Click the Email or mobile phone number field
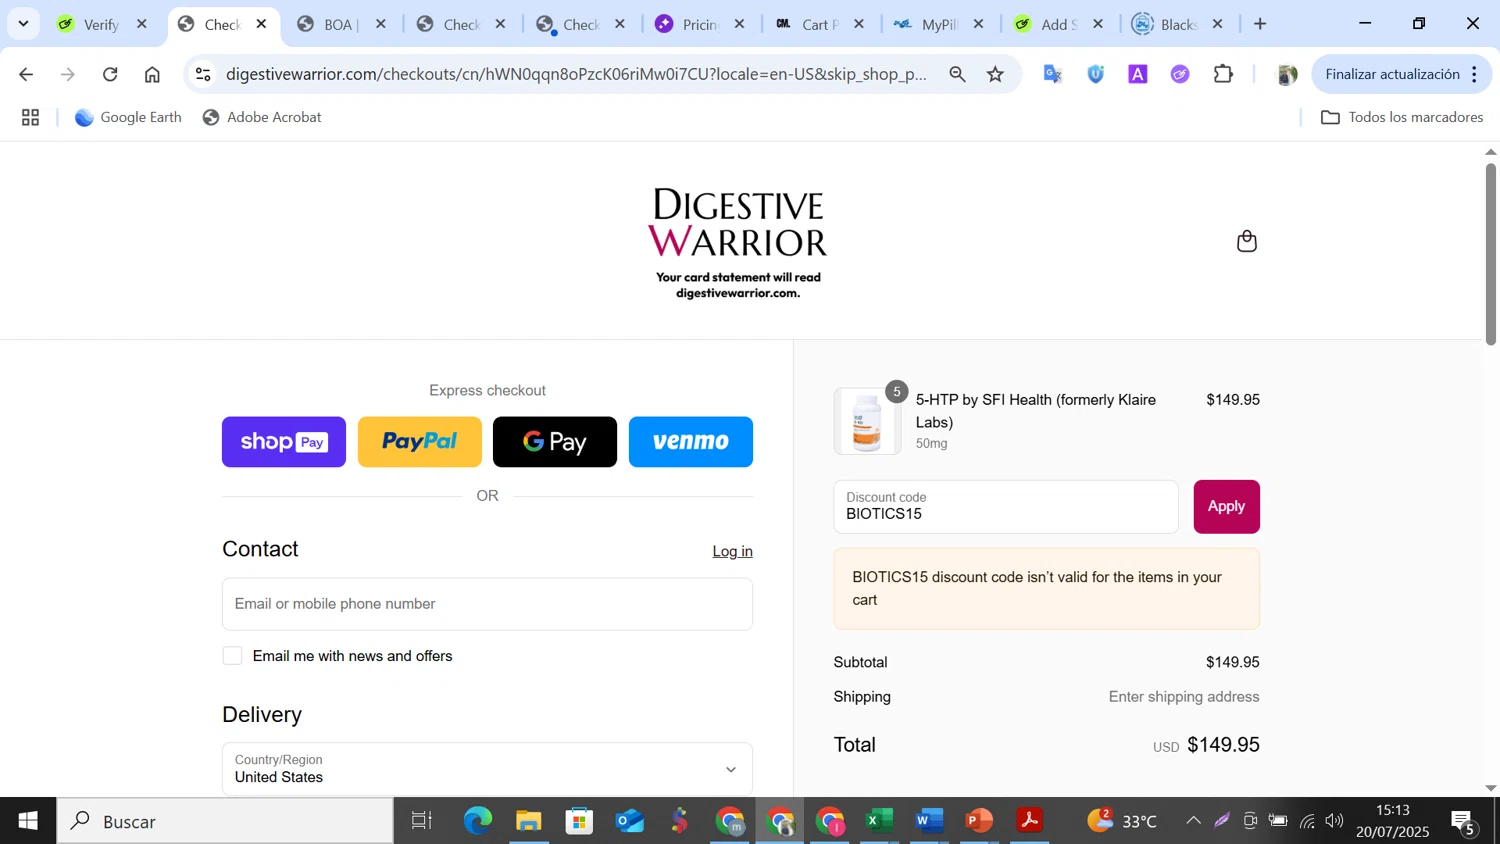The height and width of the screenshot is (844, 1500). [487, 604]
